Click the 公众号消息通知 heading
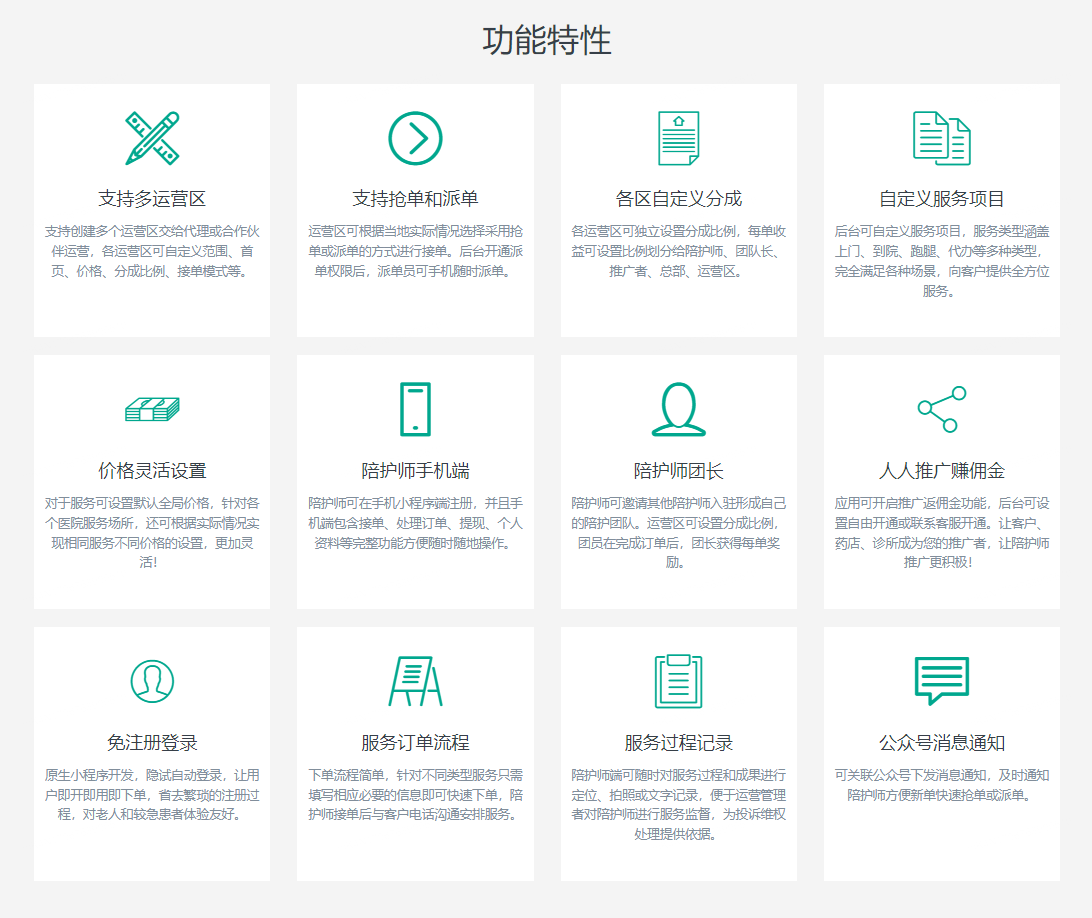Viewport: 1092px width, 918px height. (941, 743)
